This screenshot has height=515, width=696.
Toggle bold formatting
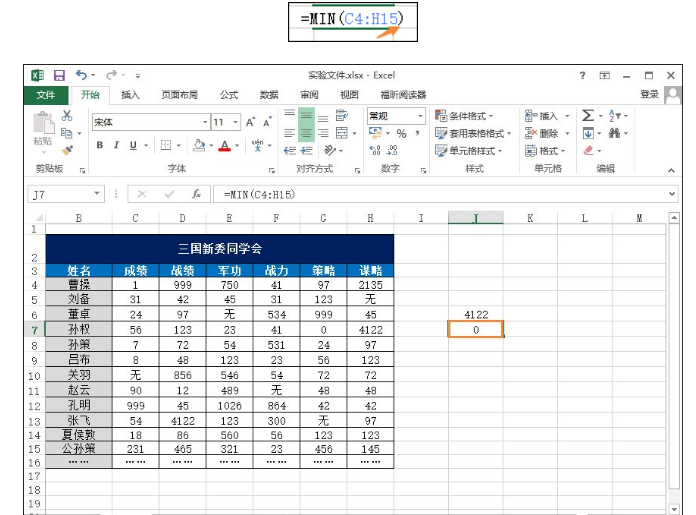100,145
